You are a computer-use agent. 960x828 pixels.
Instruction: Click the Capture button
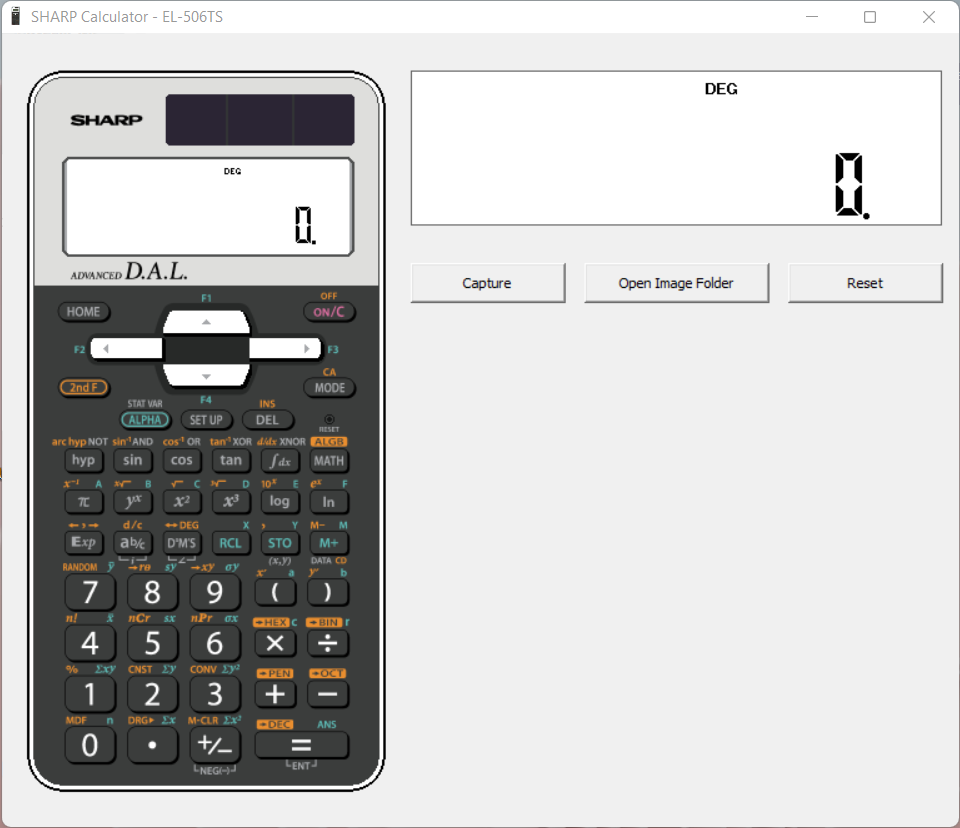point(487,283)
